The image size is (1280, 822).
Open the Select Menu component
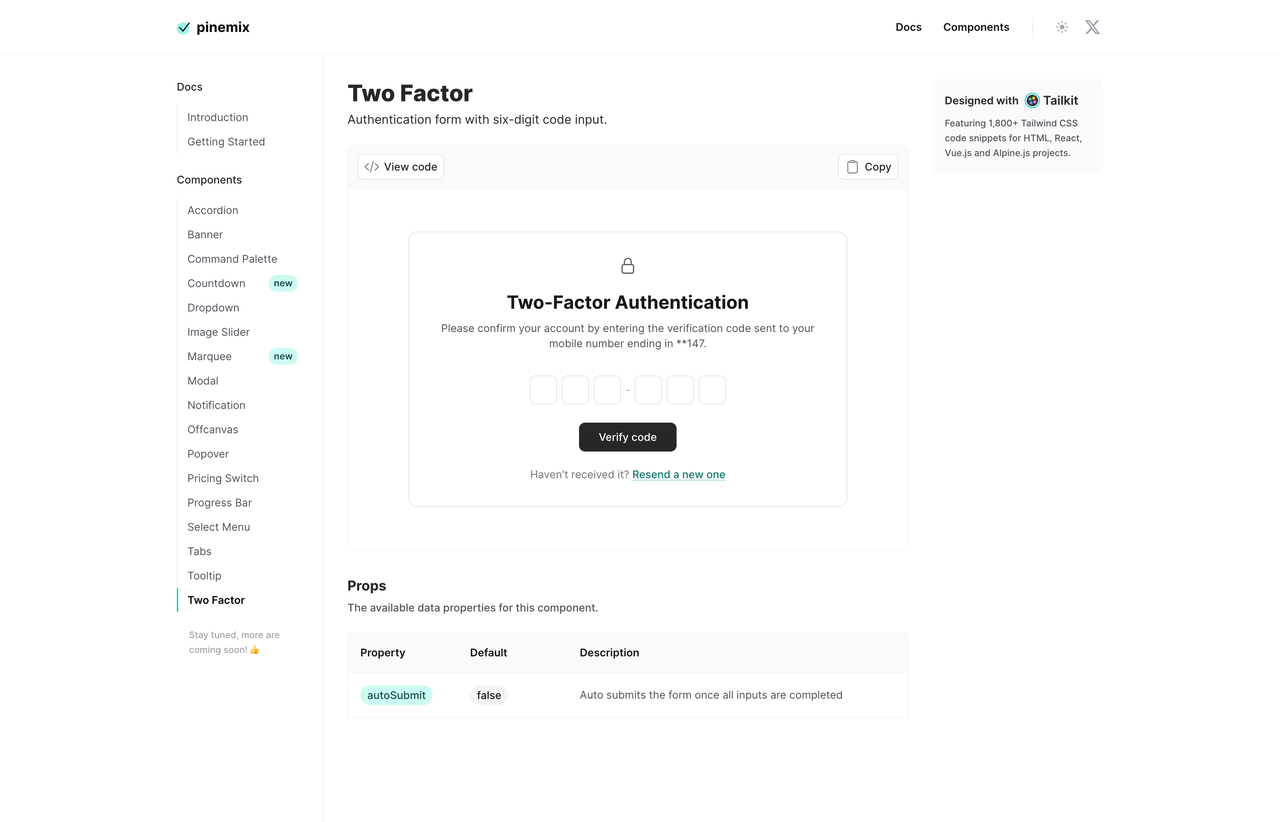pyautogui.click(x=219, y=527)
